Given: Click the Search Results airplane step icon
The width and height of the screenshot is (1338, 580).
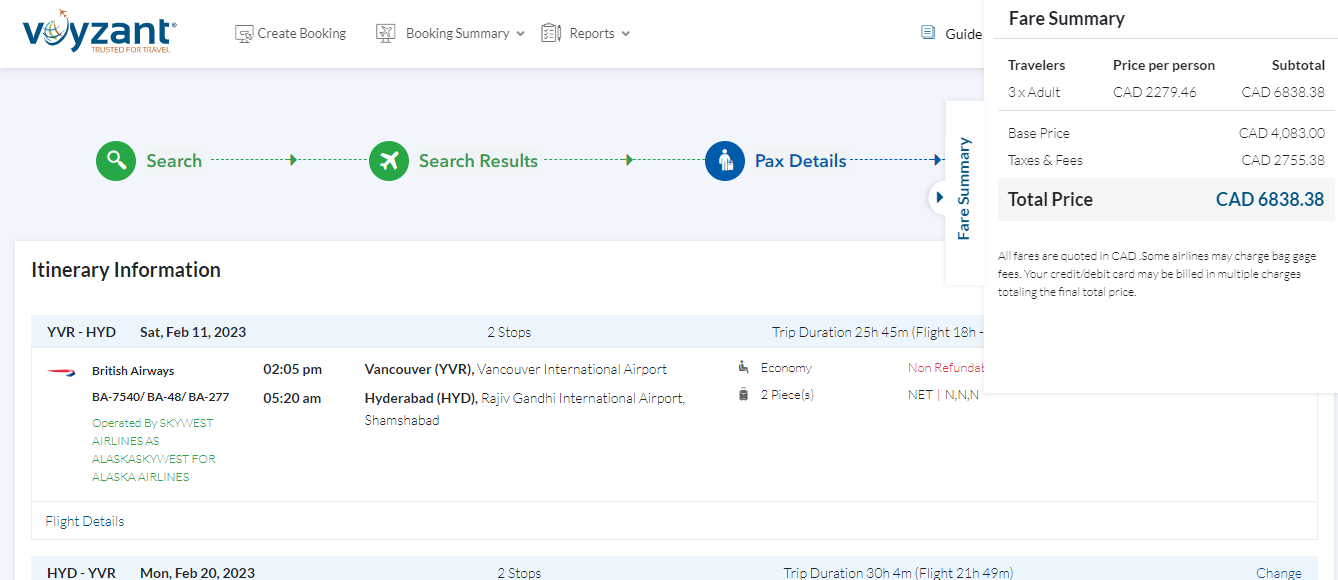Looking at the screenshot, I should 389,161.
